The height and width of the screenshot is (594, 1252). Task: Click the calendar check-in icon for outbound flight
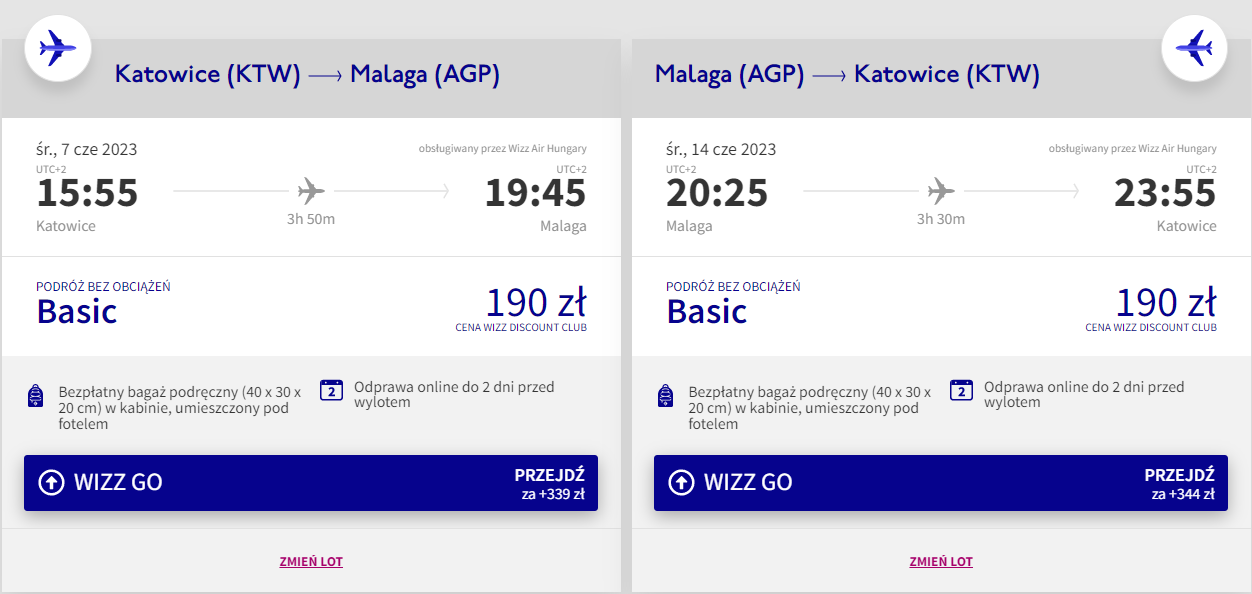(332, 390)
